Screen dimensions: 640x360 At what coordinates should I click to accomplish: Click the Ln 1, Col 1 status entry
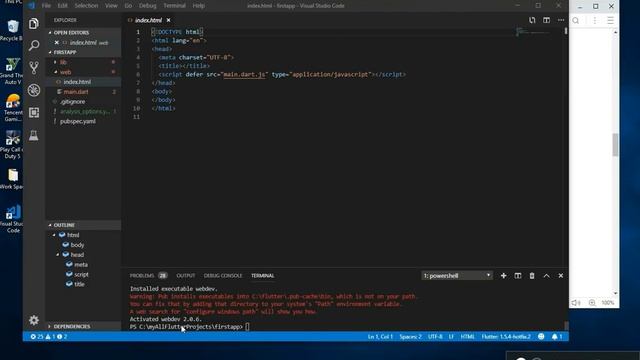(380, 337)
